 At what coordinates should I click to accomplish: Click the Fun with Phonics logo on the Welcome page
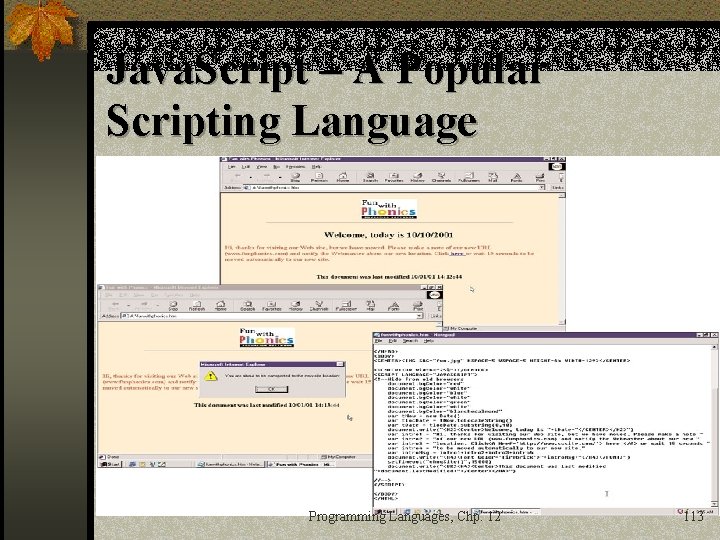pos(389,209)
